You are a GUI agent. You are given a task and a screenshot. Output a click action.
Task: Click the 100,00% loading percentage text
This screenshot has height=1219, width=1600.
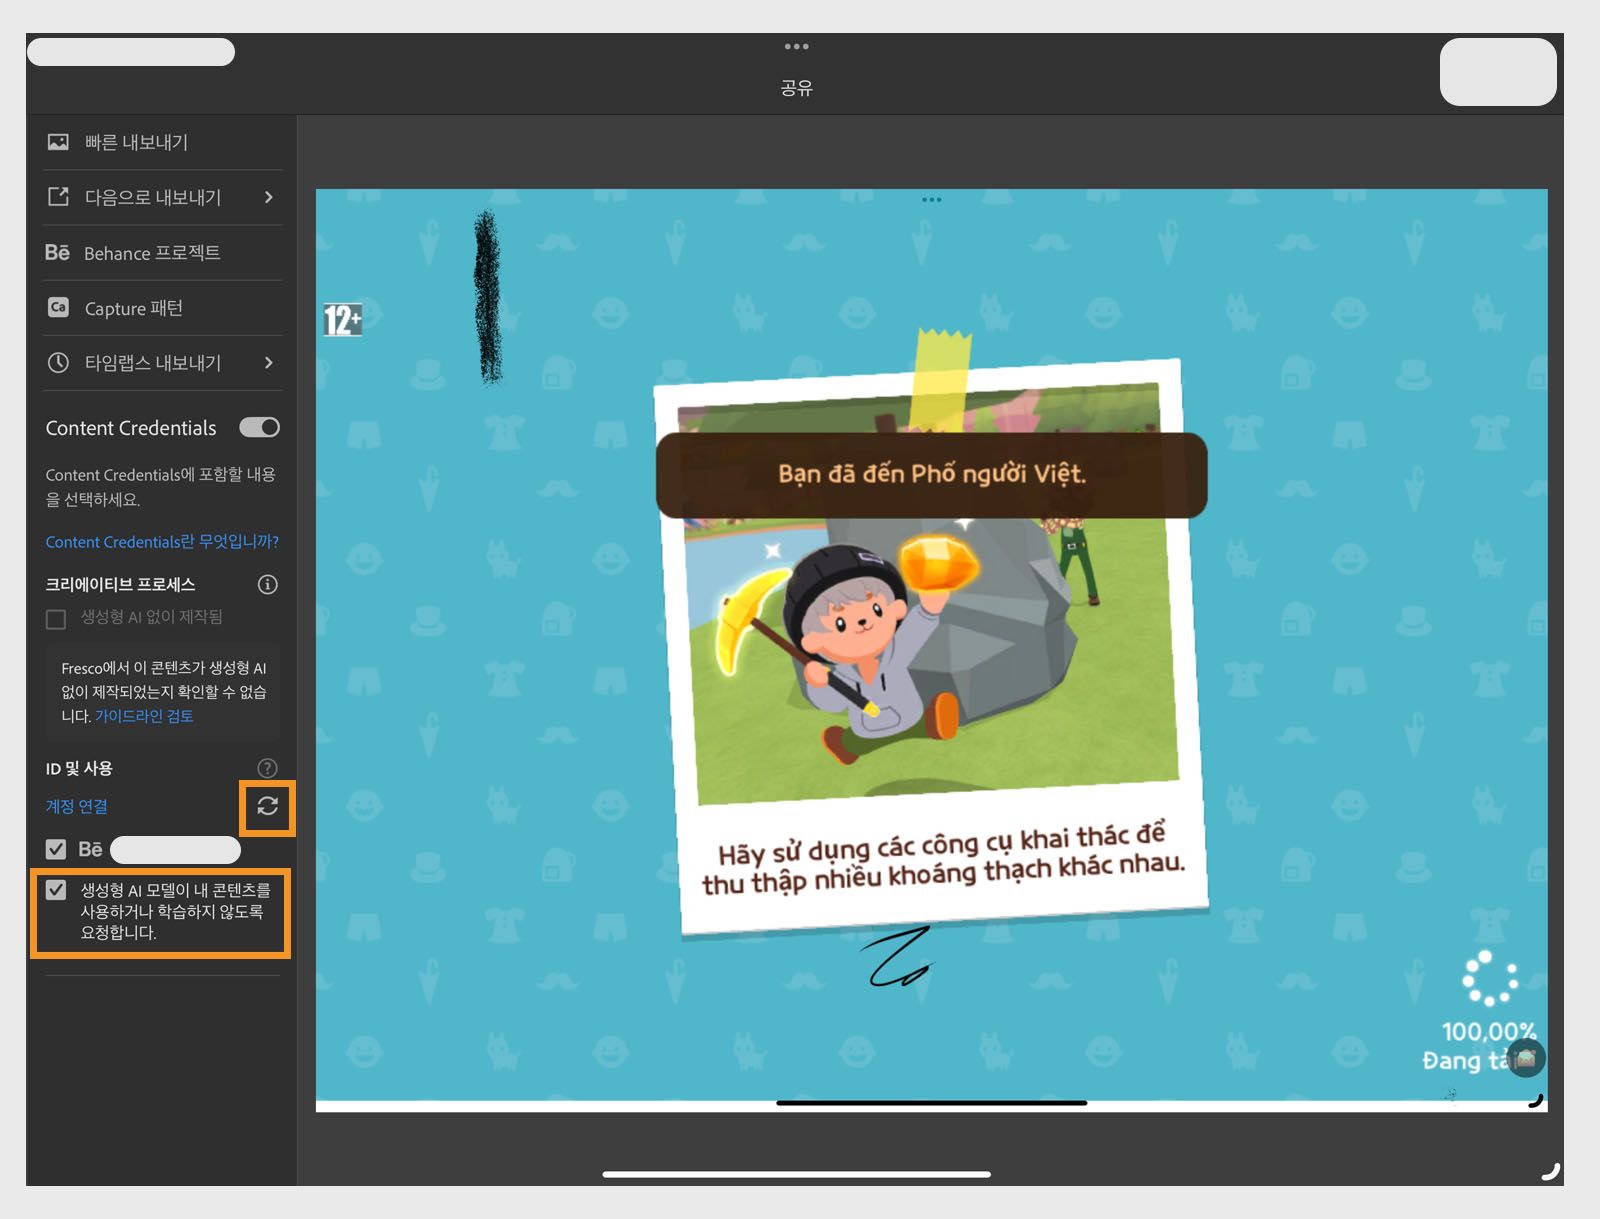(x=1488, y=1031)
